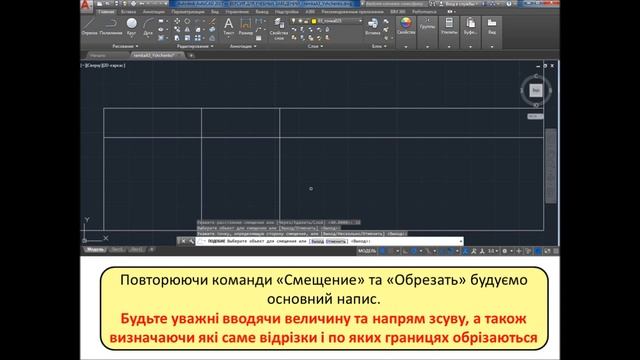This screenshot has height=360, width=640.
Task: Activate the Rotate edit tool
Action: (x=187, y=21)
